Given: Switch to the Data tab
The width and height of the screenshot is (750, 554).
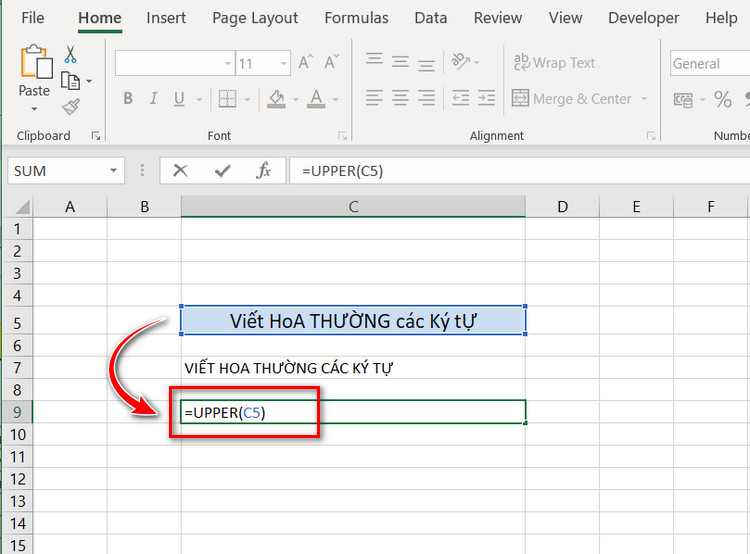Looking at the screenshot, I should pos(430,18).
